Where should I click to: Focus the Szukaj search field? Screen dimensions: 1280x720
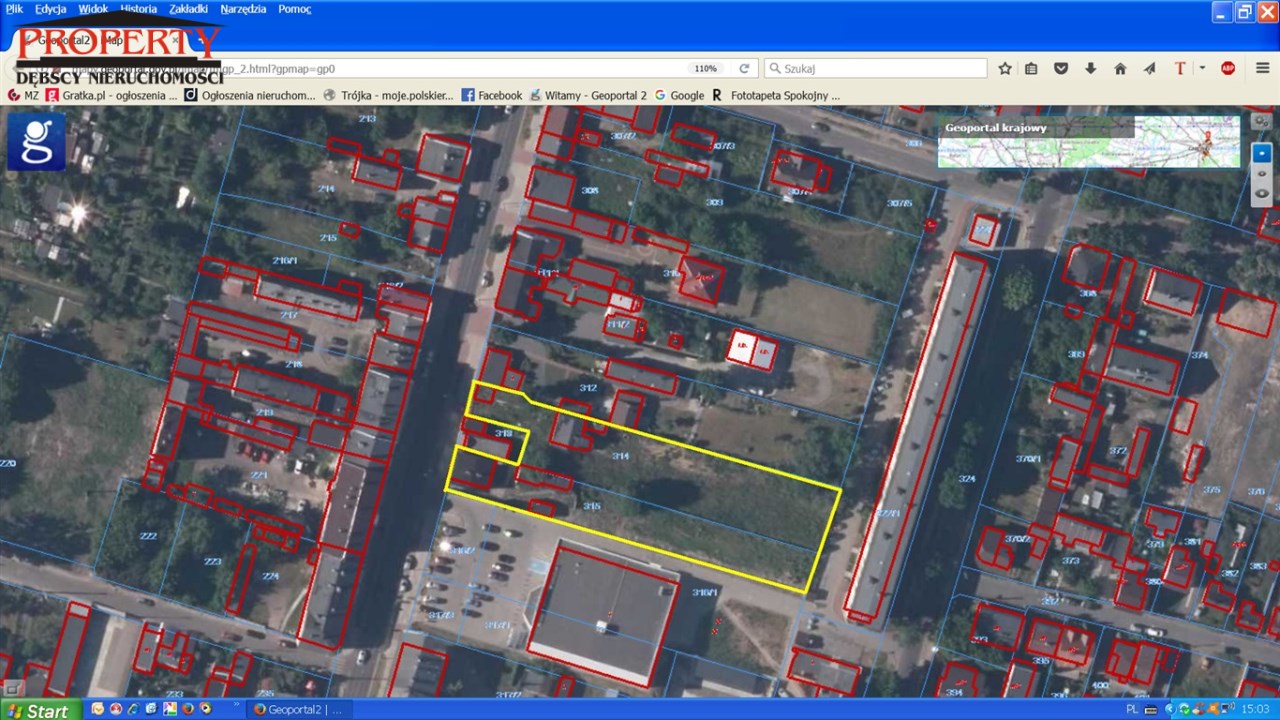876,69
